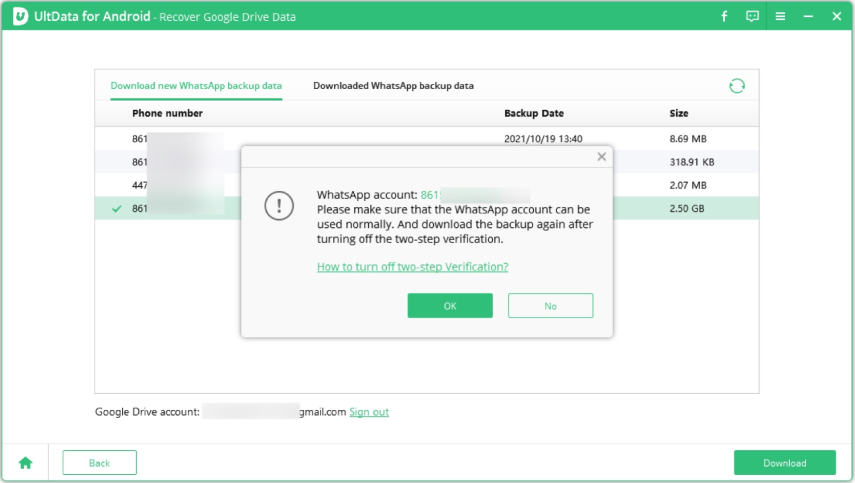Click the 2021/10/19 13:40 backup date
This screenshot has height=483, width=855.
pyautogui.click(x=543, y=138)
